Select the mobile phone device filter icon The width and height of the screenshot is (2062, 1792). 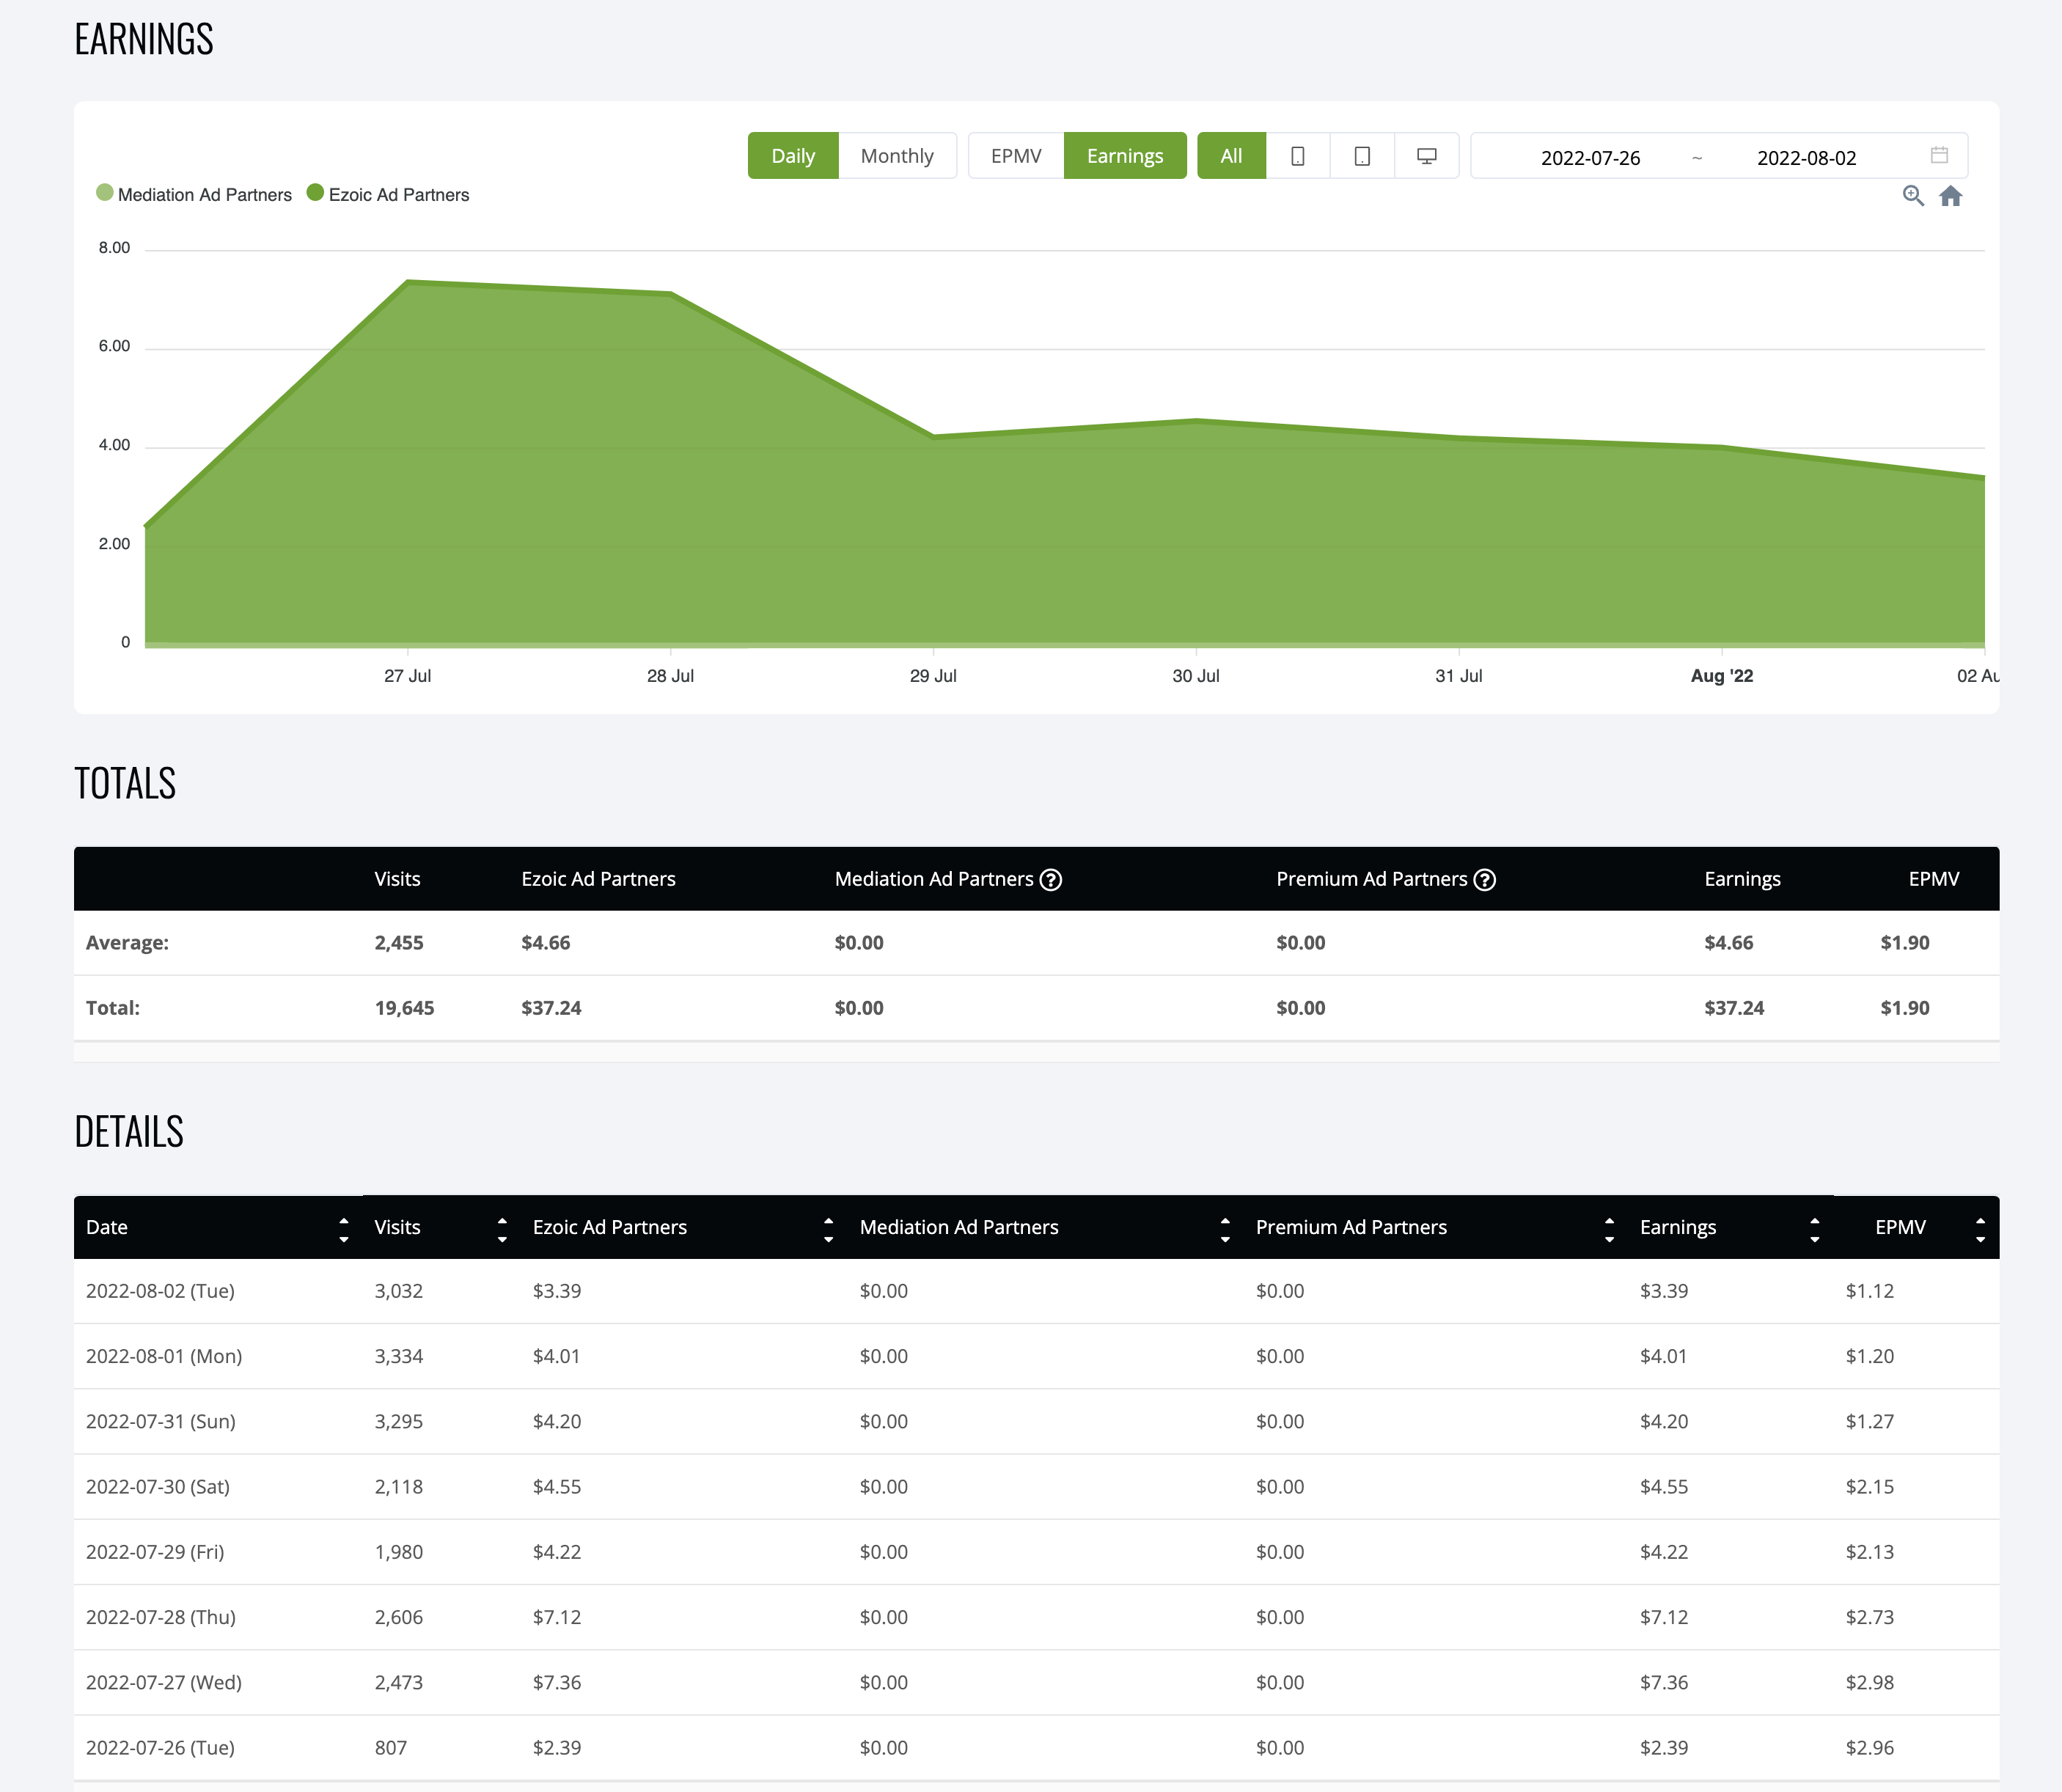coord(1297,156)
